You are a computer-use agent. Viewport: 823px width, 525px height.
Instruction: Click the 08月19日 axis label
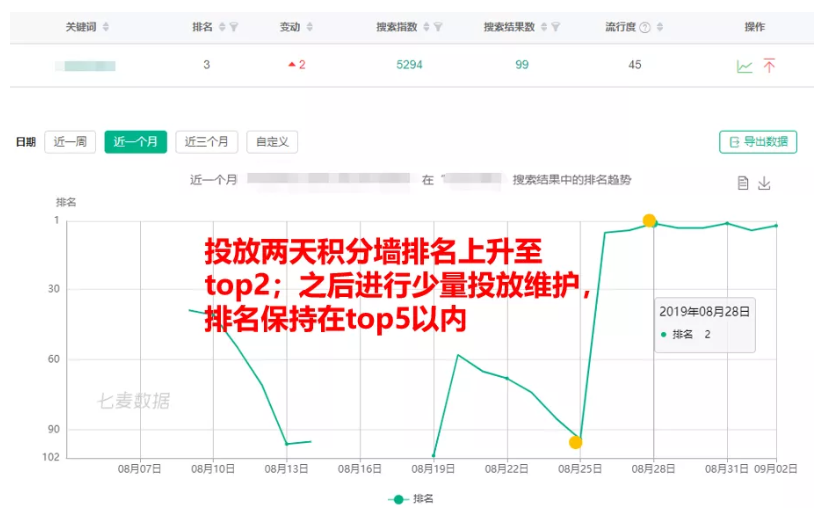pyautogui.click(x=433, y=469)
